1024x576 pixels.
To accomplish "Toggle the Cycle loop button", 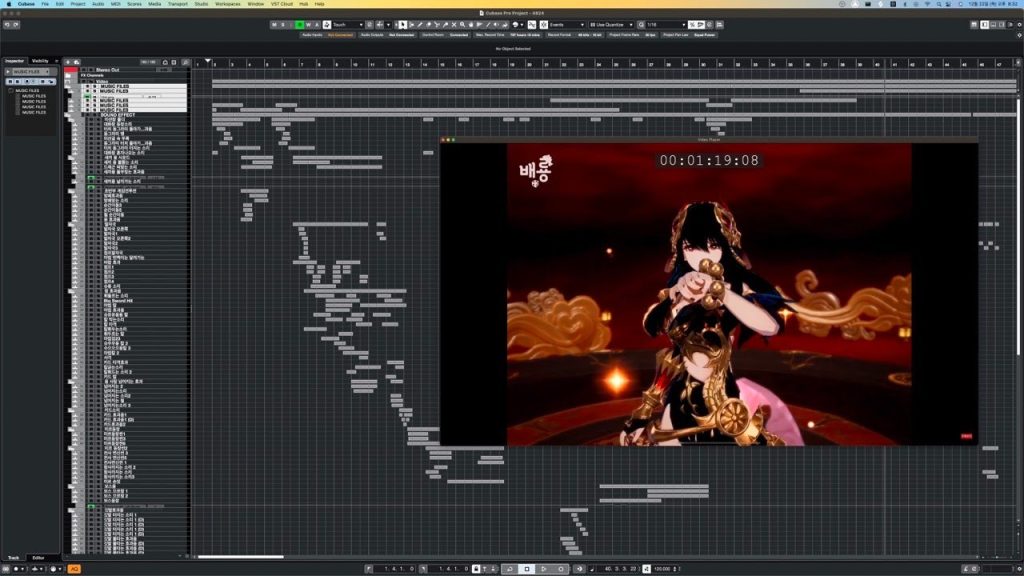I will (509, 569).
